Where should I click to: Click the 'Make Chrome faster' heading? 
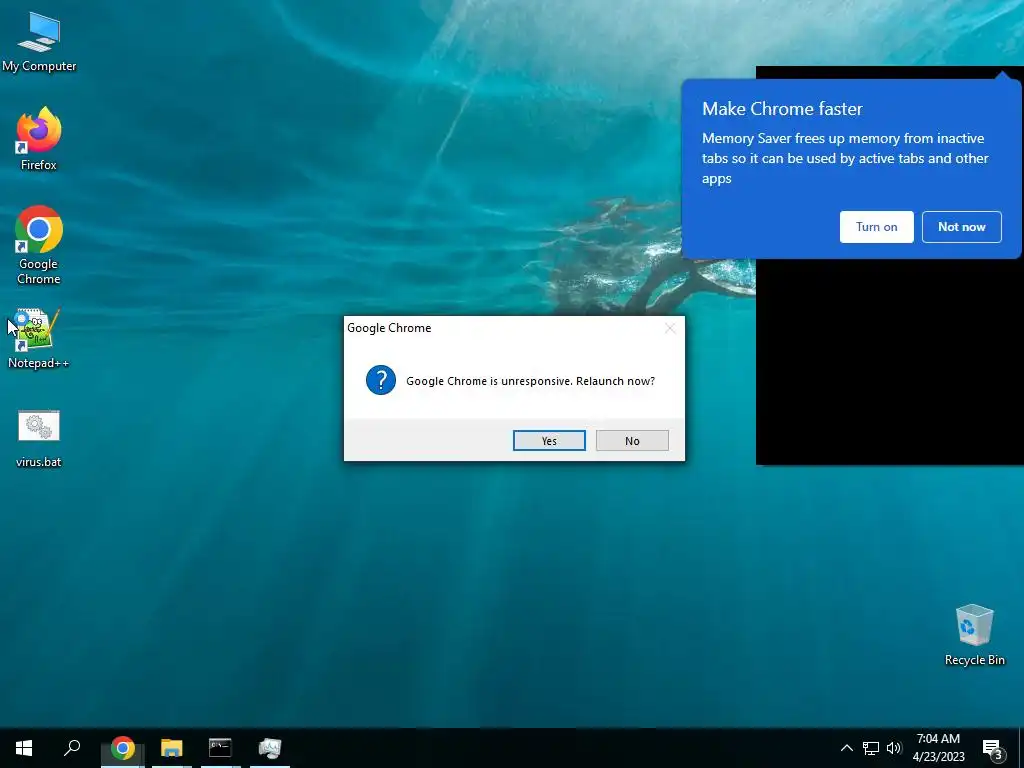tap(782, 108)
